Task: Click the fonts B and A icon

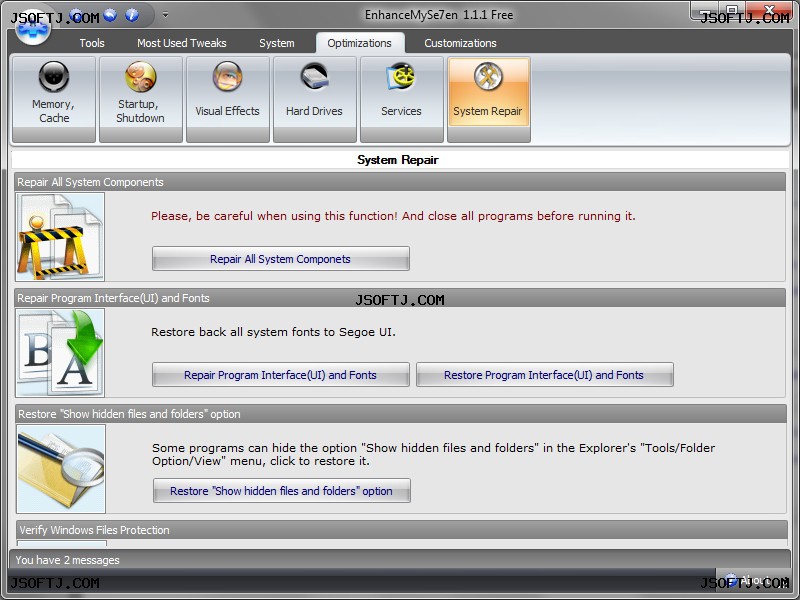Action: pyautogui.click(x=60, y=353)
